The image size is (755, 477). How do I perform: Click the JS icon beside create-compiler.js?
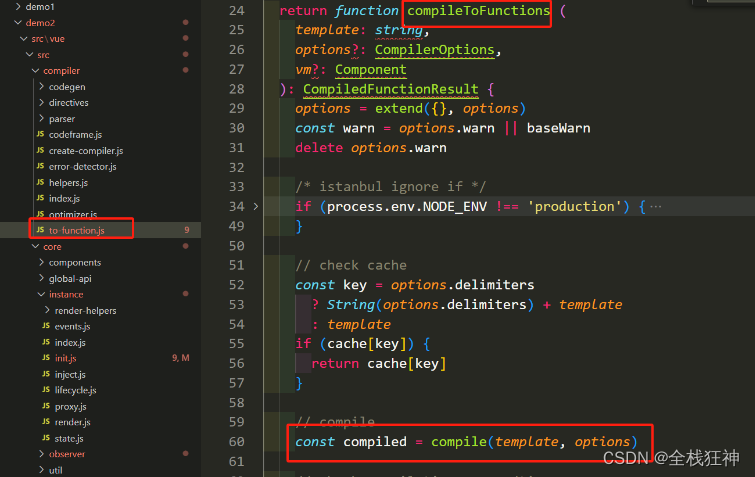(40, 150)
